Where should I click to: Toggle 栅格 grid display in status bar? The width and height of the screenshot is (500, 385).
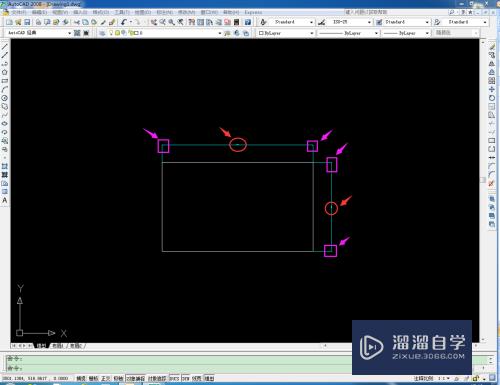coord(93,379)
